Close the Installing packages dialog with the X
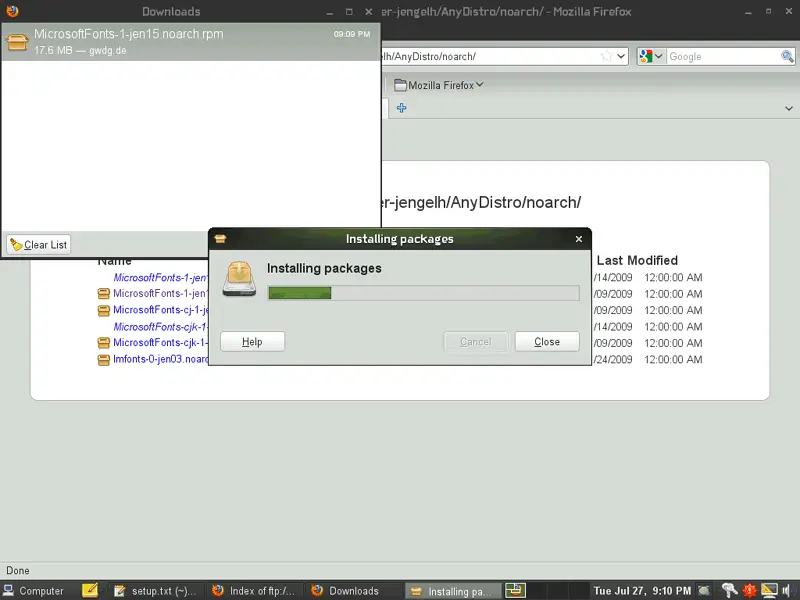Viewport: 800px width, 600px height. click(x=579, y=239)
